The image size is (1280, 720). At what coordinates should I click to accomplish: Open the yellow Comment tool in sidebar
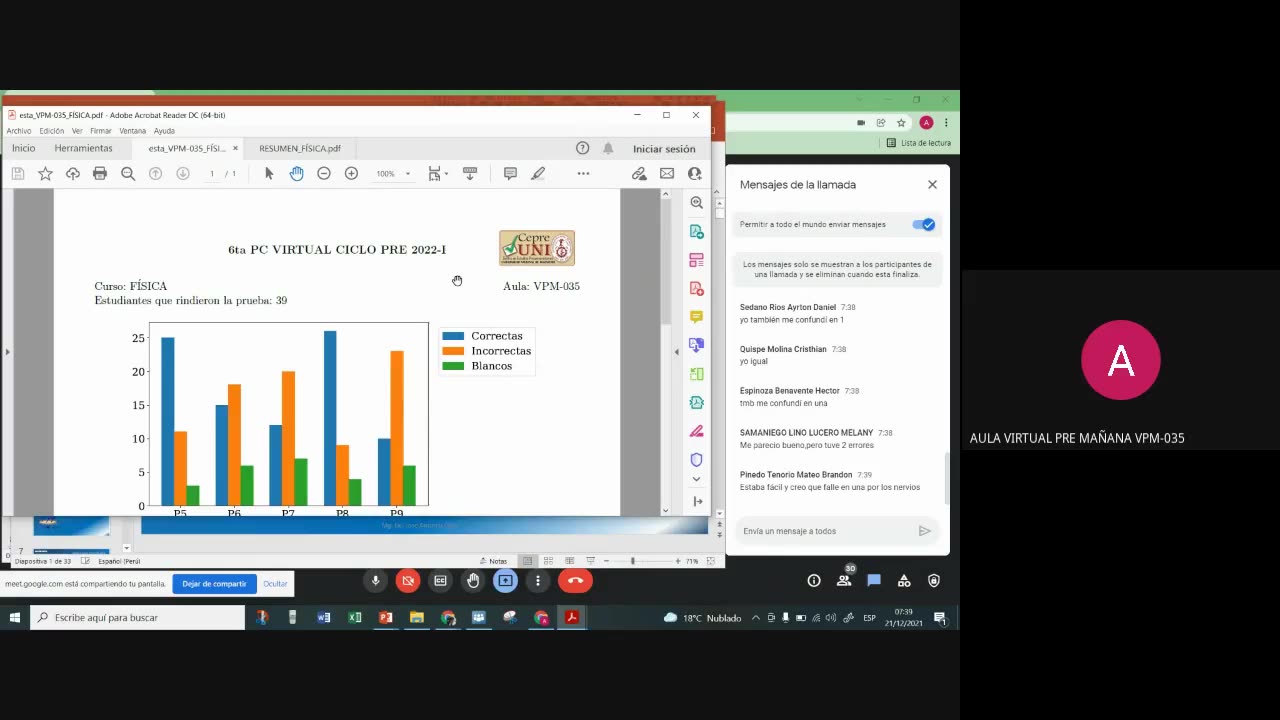[697, 317]
